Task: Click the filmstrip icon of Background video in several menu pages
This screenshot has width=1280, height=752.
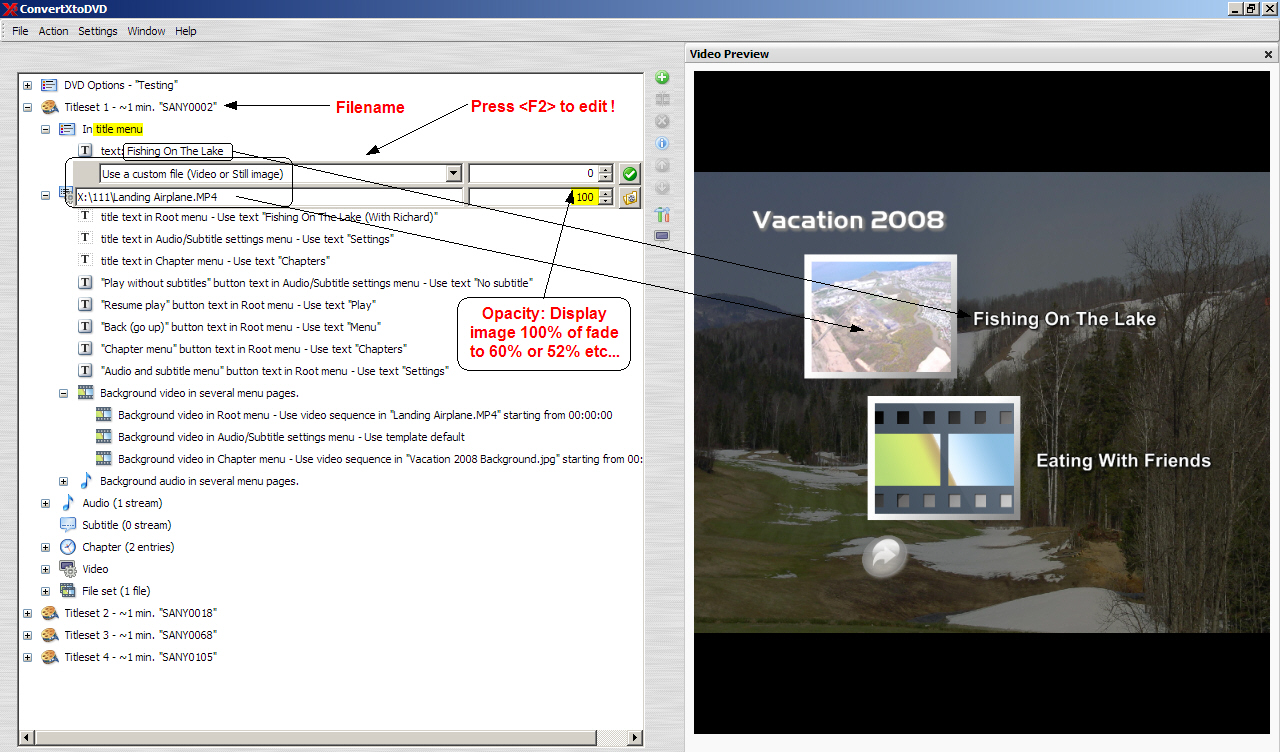Action: (x=86, y=393)
